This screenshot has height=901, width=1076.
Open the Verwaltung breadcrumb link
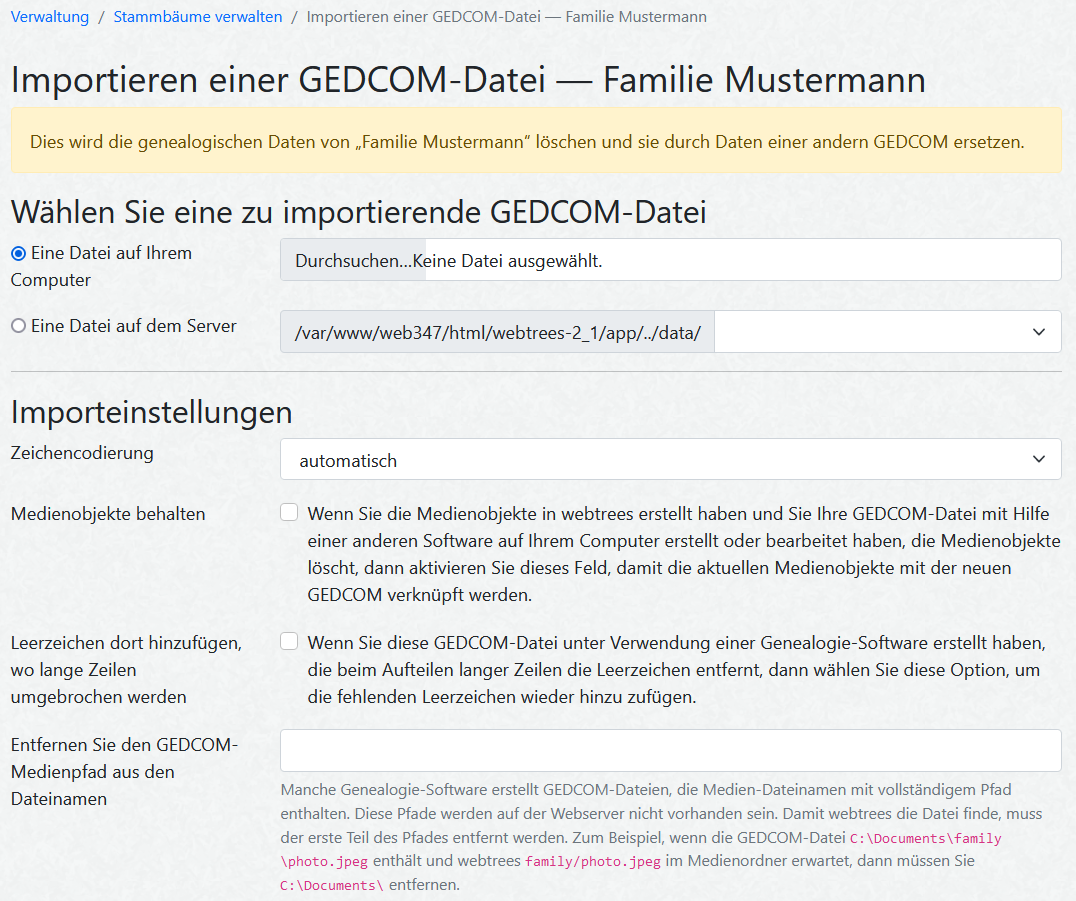coord(50,17)
